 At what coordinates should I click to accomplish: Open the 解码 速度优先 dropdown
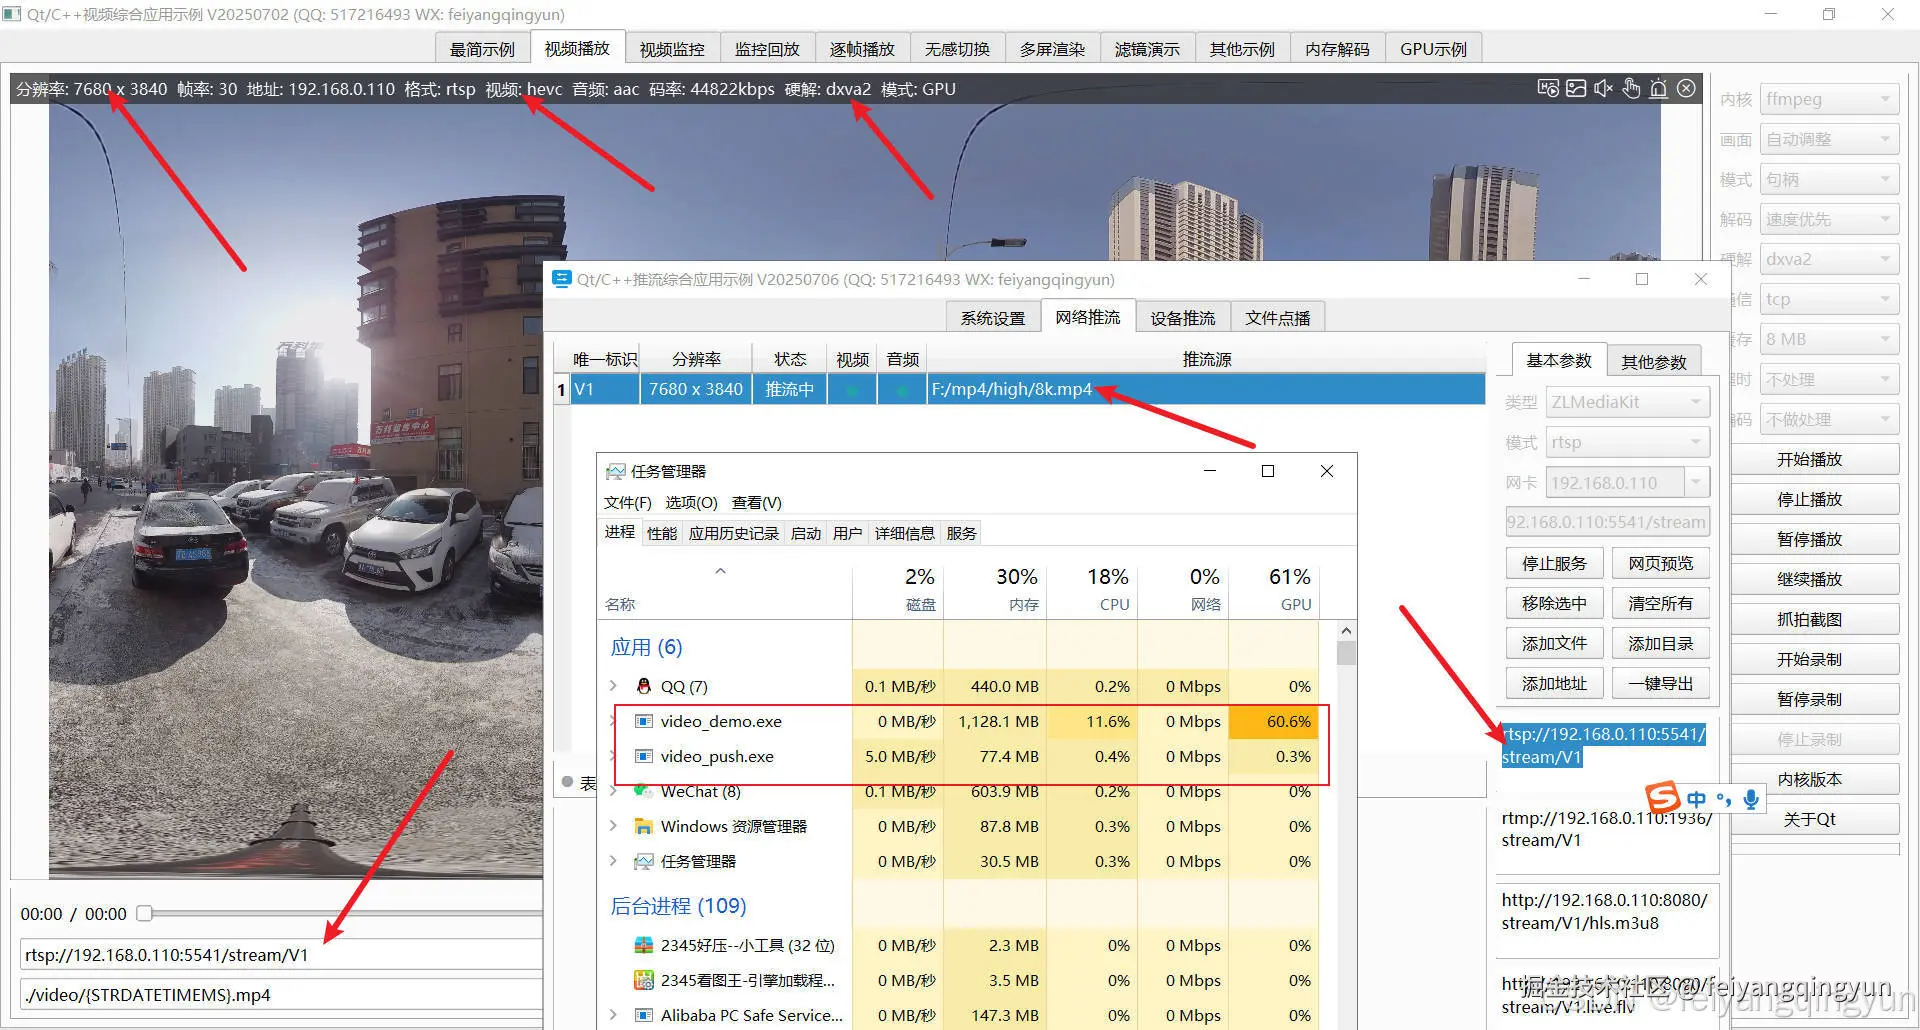(1829, 219)
